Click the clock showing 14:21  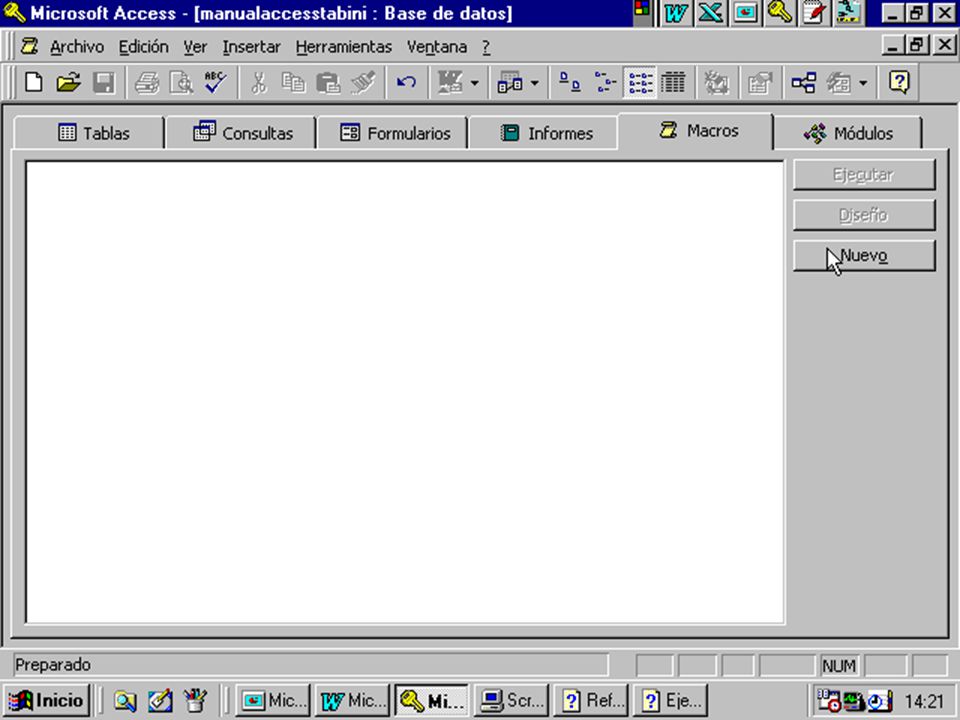click(924, 701)
